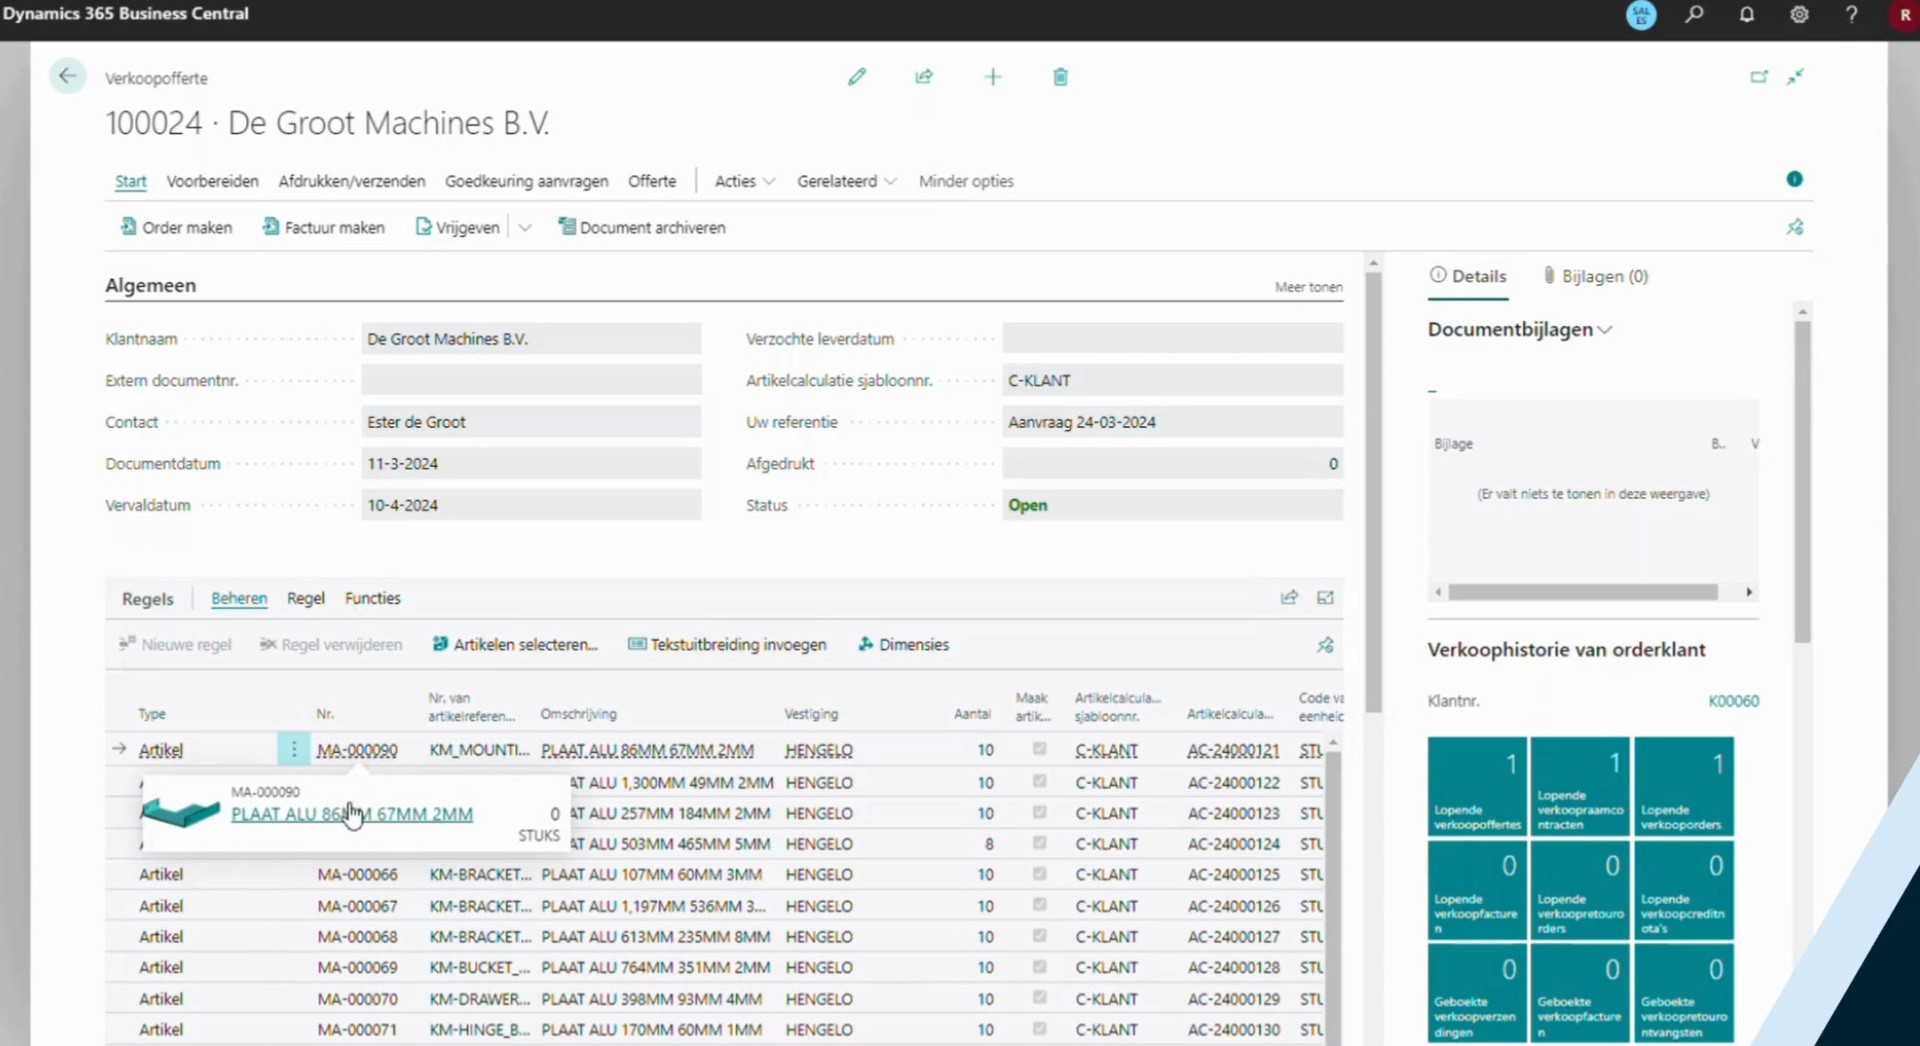Expand the Documentbijlagen chevron

pos(1606,330)
